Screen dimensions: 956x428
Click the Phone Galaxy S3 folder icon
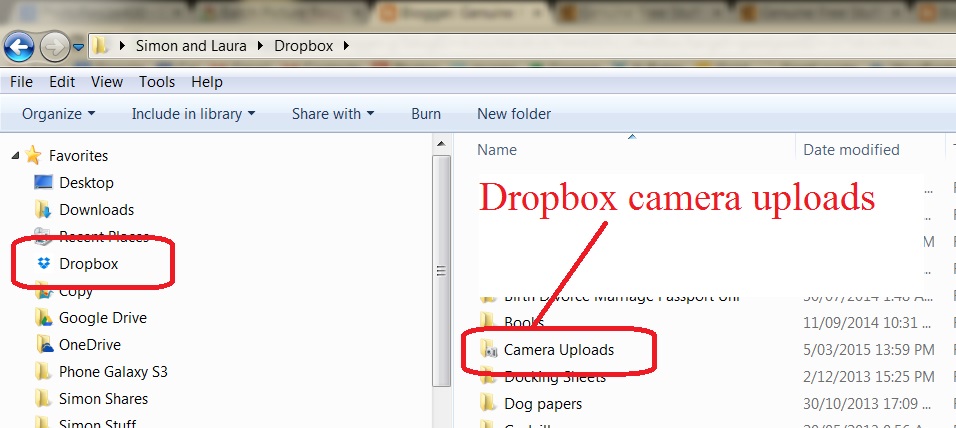[43, 371]
